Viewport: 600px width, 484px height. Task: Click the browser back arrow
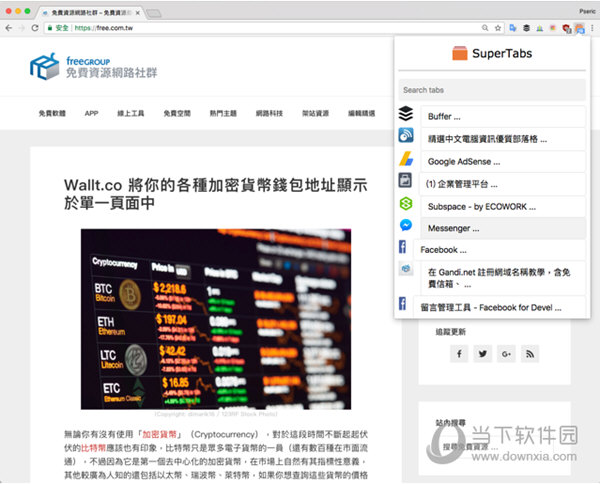click(9, 28)
